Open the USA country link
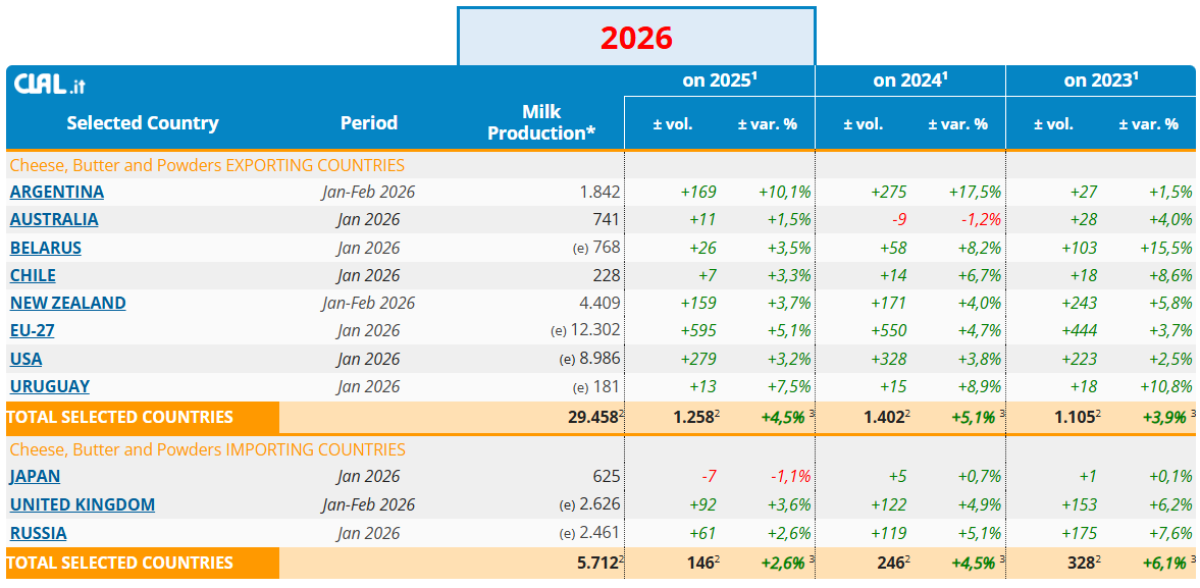Image resolution: width=1200 pixels, height=588 pixels. tap(26, 359)
